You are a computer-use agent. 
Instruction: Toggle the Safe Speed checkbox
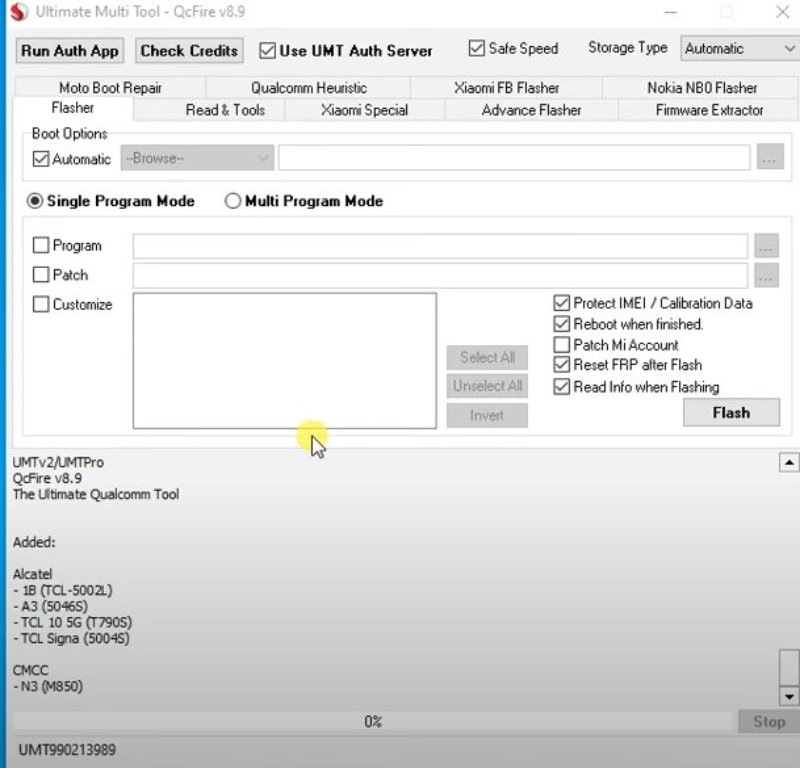coord(476,49)
